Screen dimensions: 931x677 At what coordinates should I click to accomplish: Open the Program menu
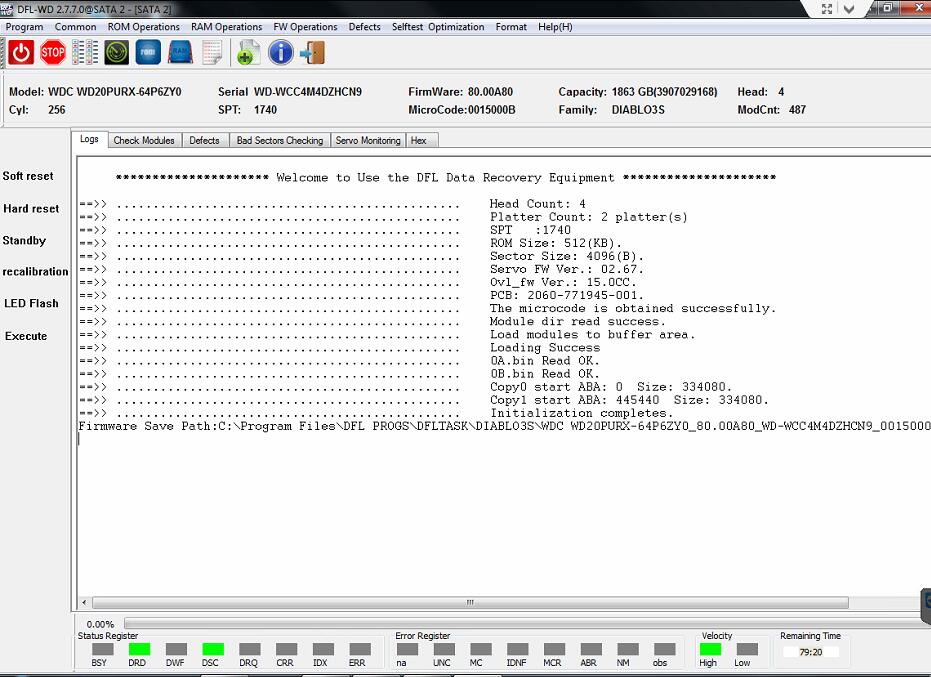click(24, 27)
